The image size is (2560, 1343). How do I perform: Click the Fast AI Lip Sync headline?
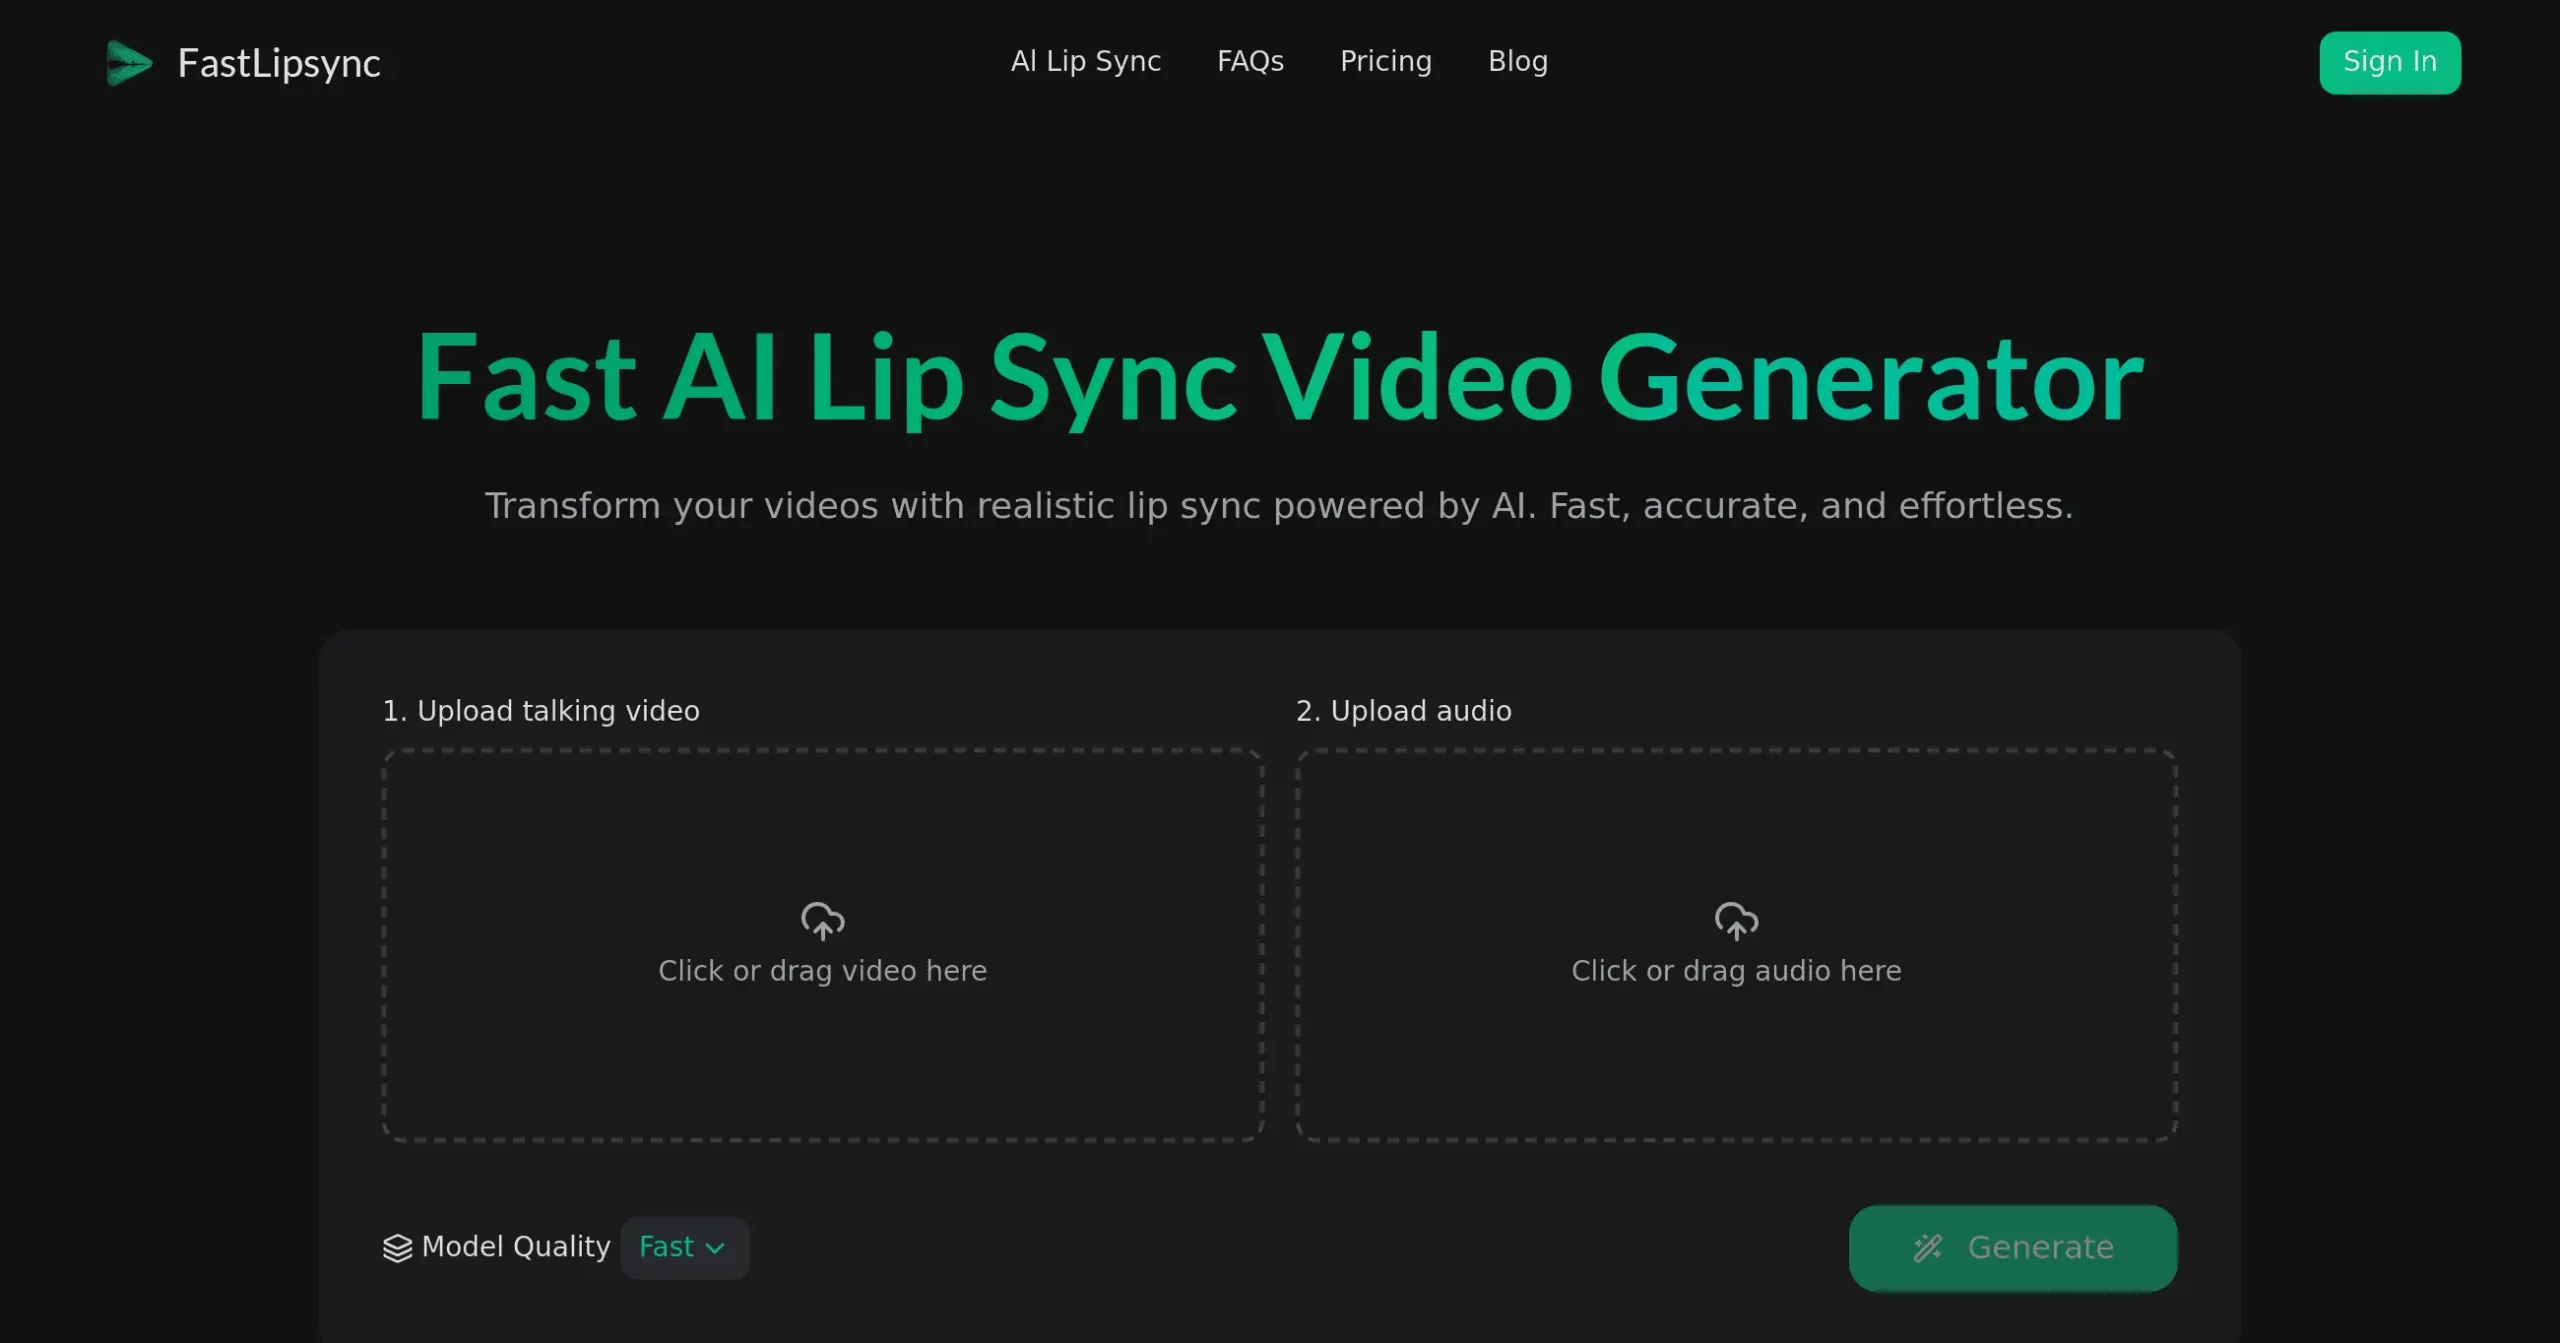click(1279, 378)
